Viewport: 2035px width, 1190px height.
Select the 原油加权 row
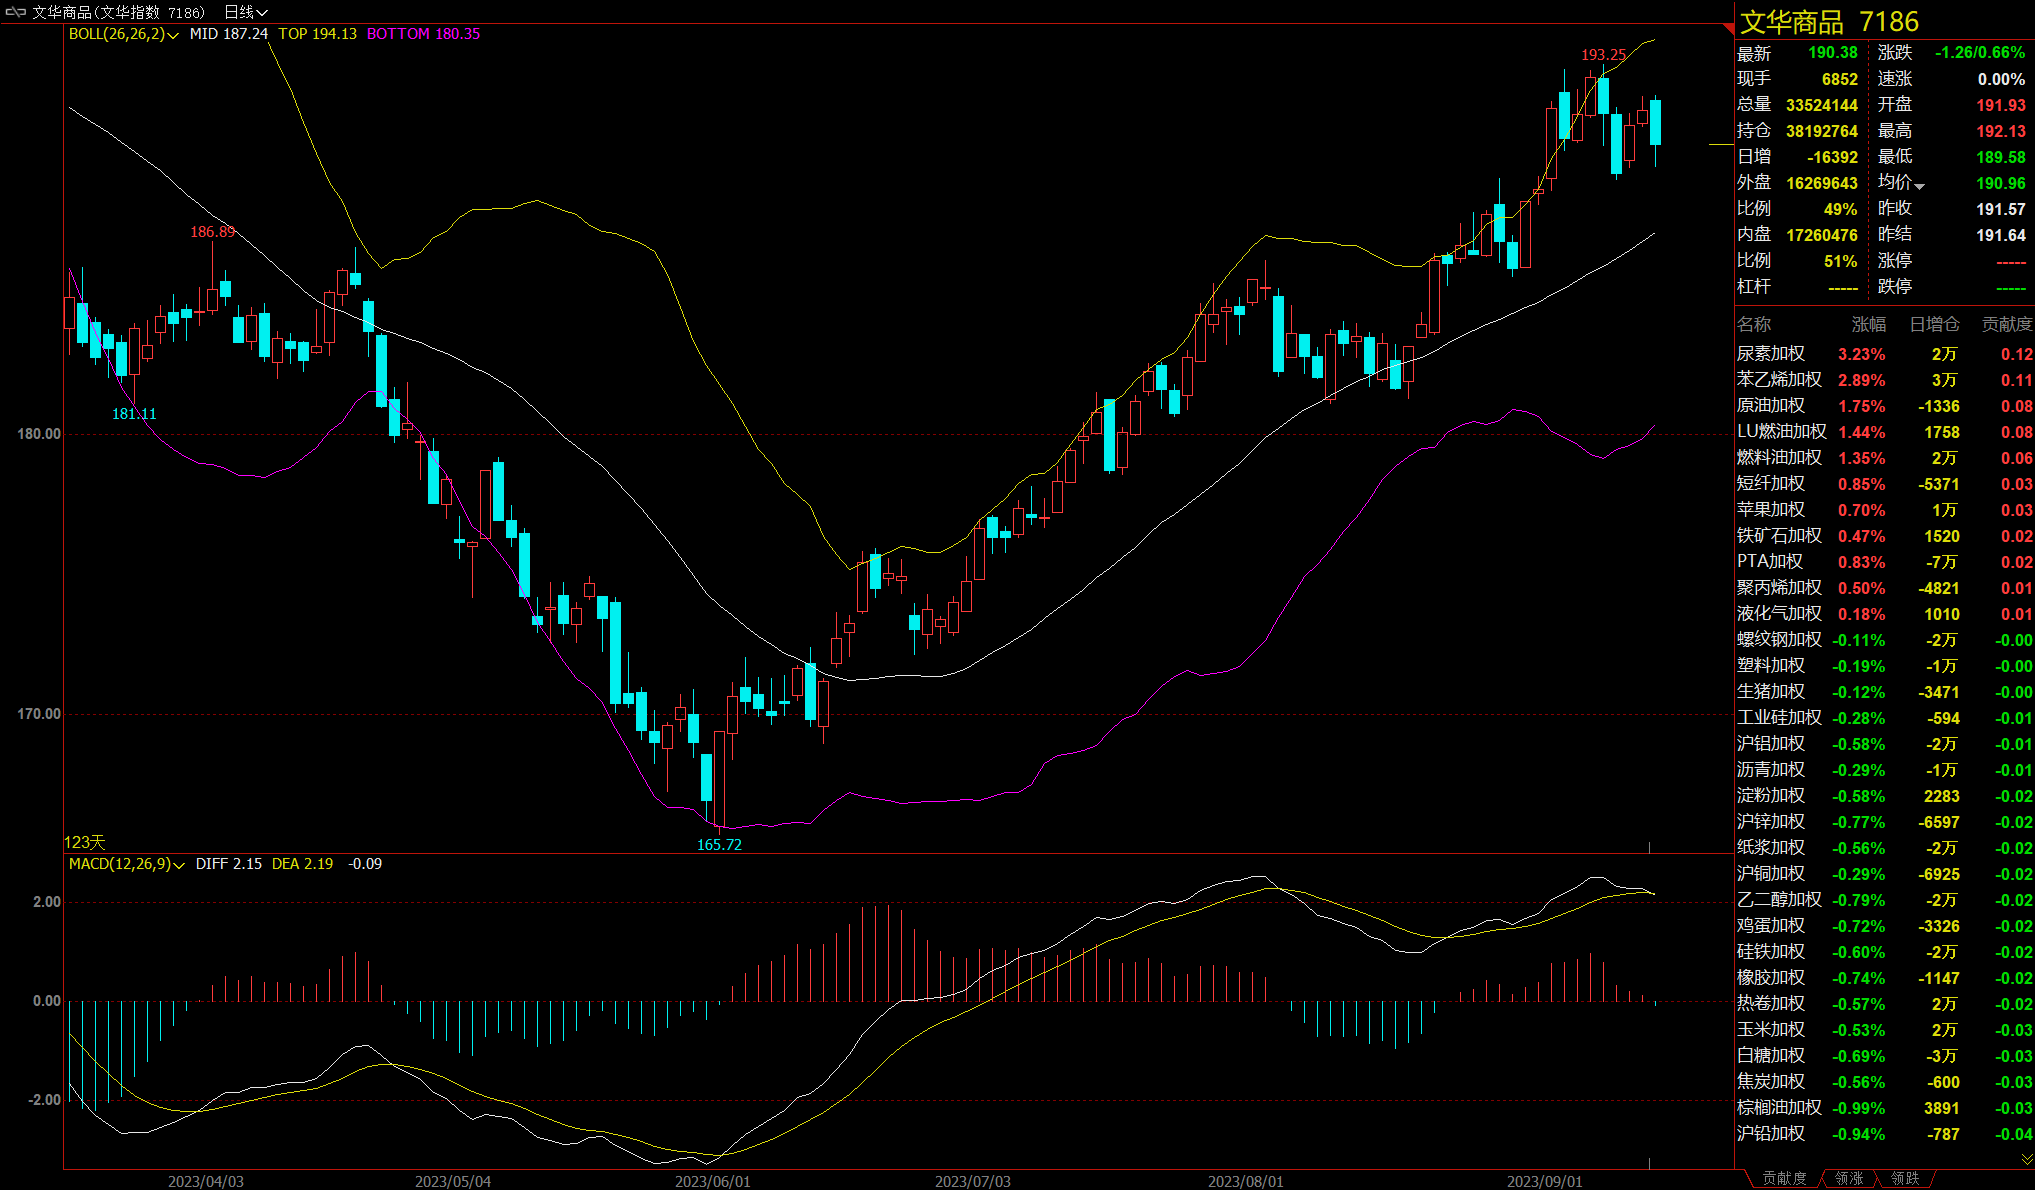tap(1885, 406)
